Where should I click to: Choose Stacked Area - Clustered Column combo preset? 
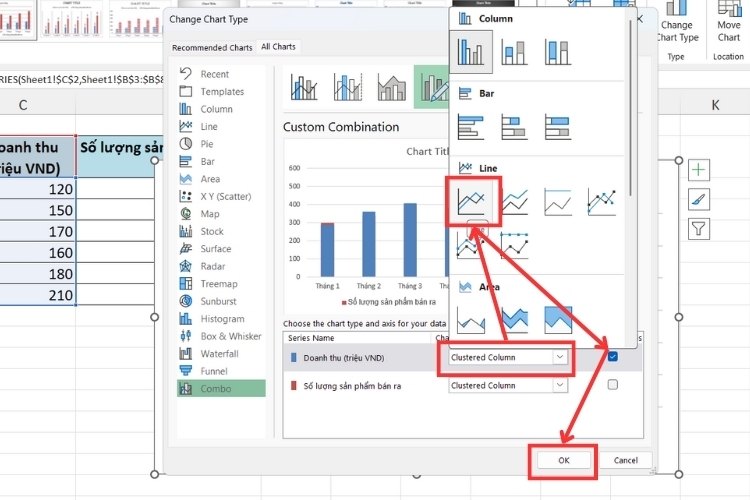coord(392,87)
